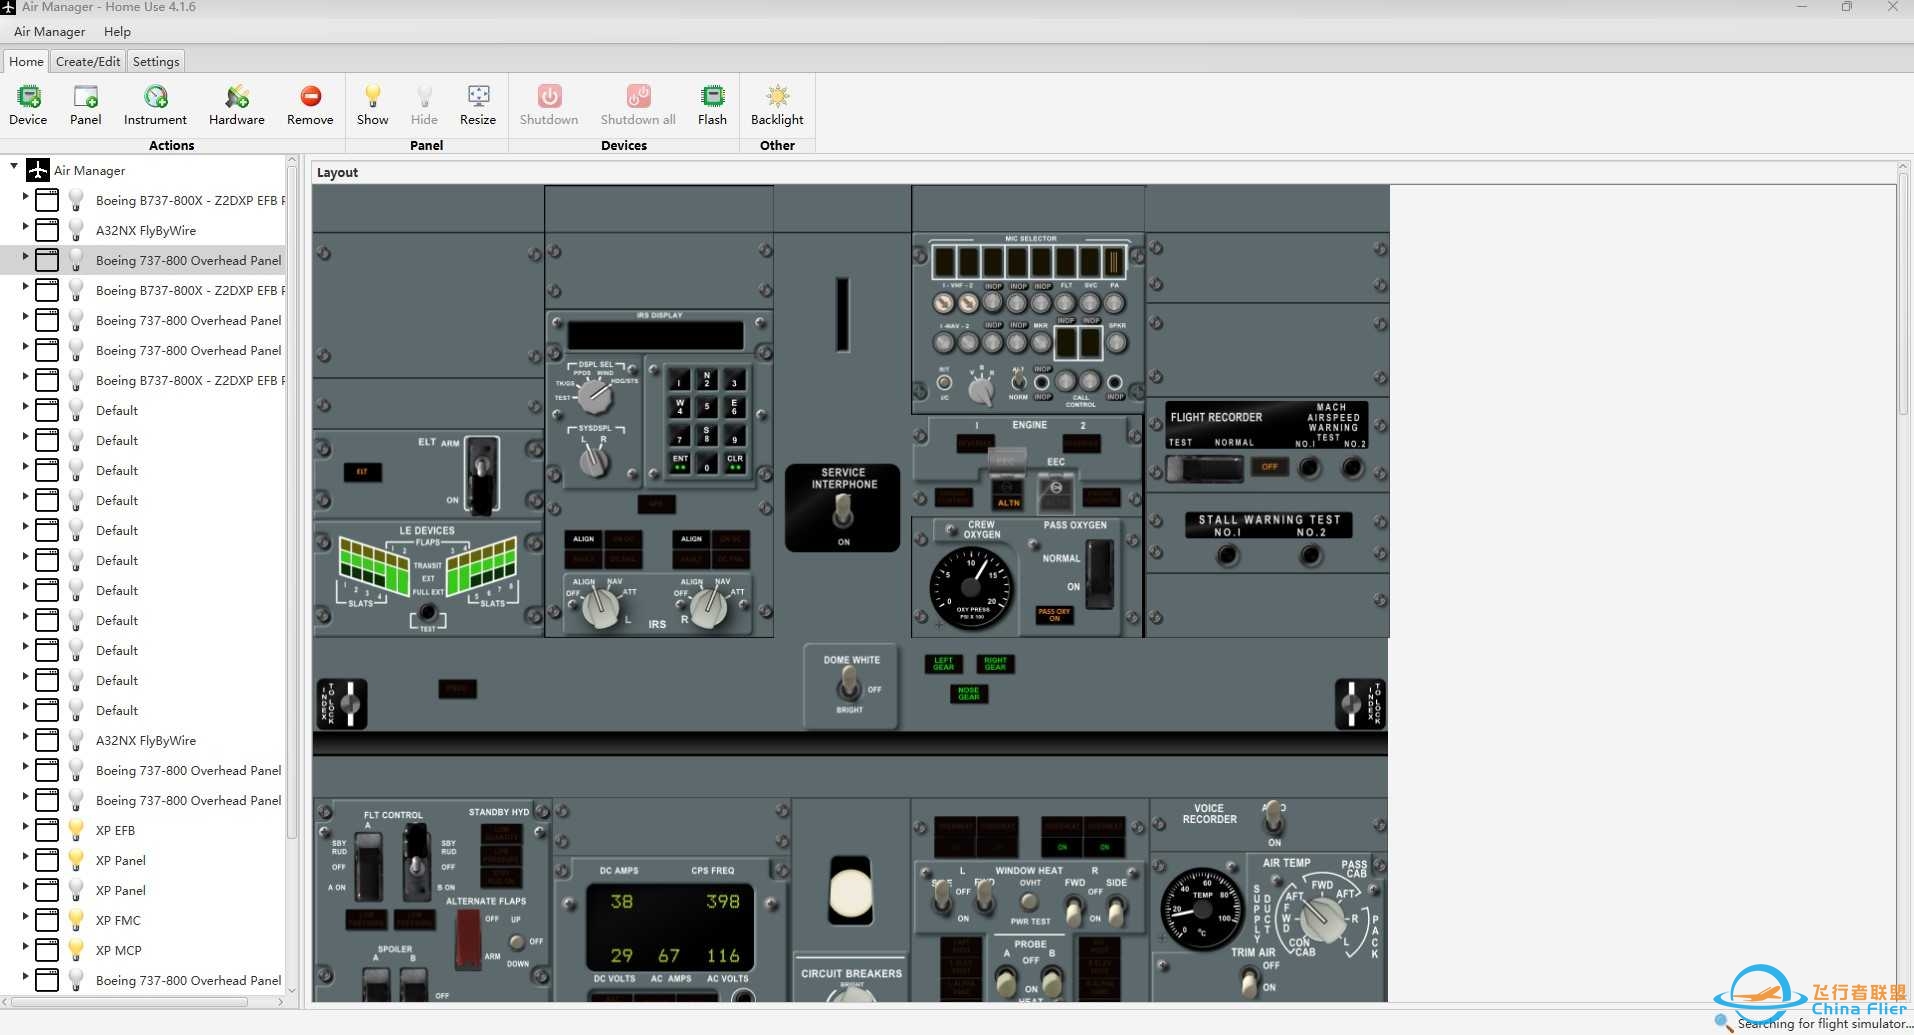Viewport: 1914px width, 1035px height.
Task: Click the NOSE GEAR indicator light
Action: coord(969,693)
